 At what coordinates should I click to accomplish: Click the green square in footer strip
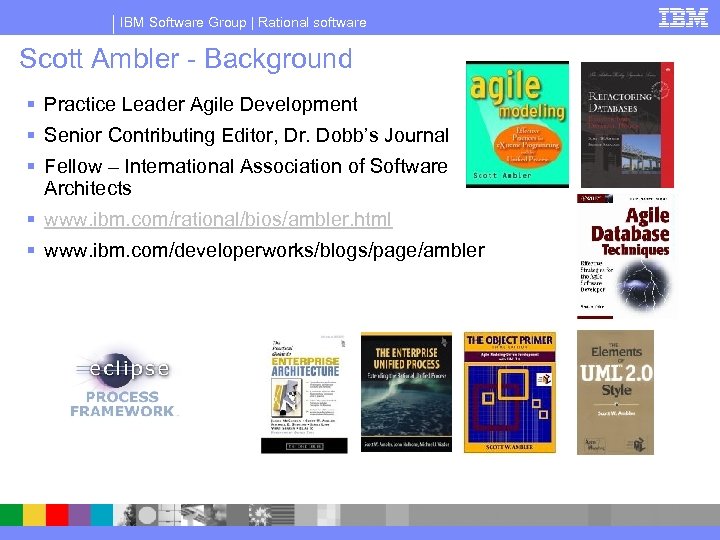point(11,515)
